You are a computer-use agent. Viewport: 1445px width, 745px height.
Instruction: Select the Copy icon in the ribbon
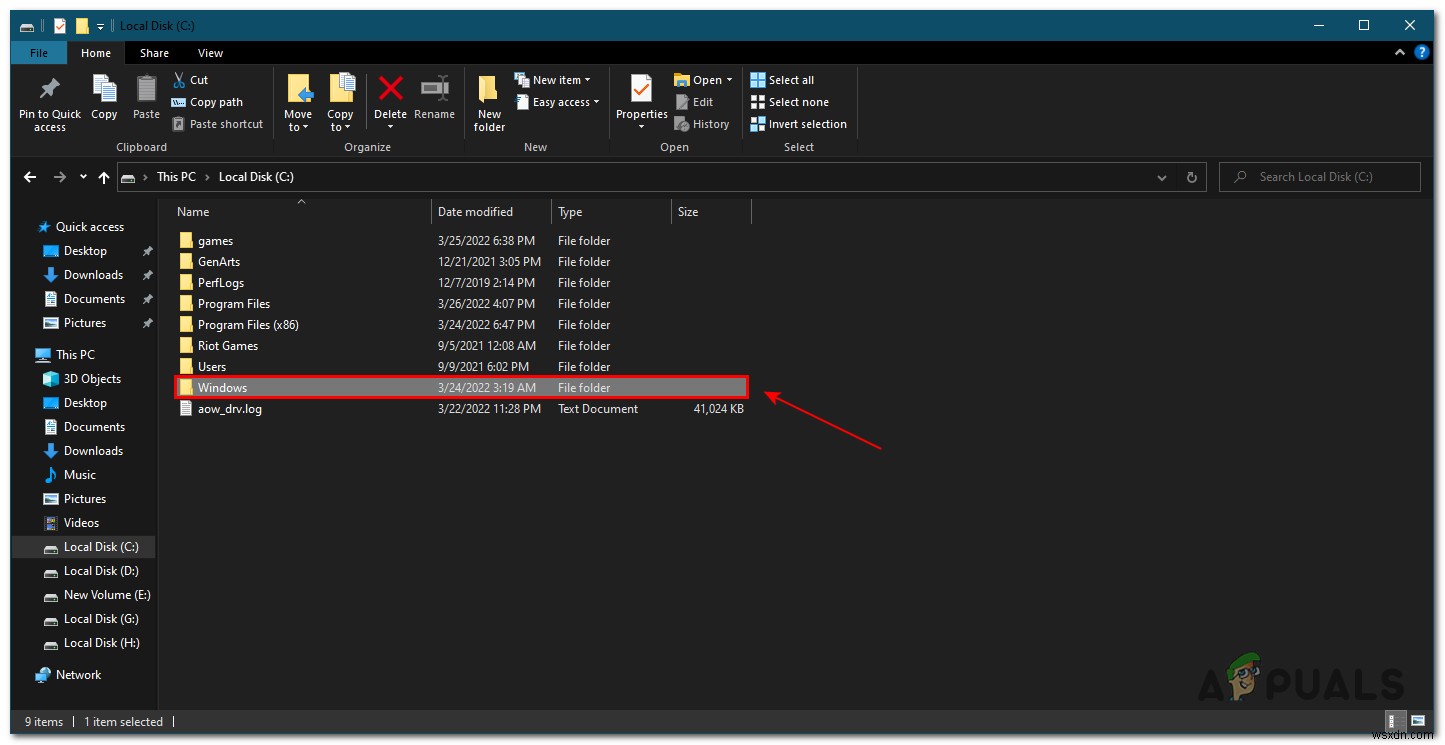tap(104, 95)
